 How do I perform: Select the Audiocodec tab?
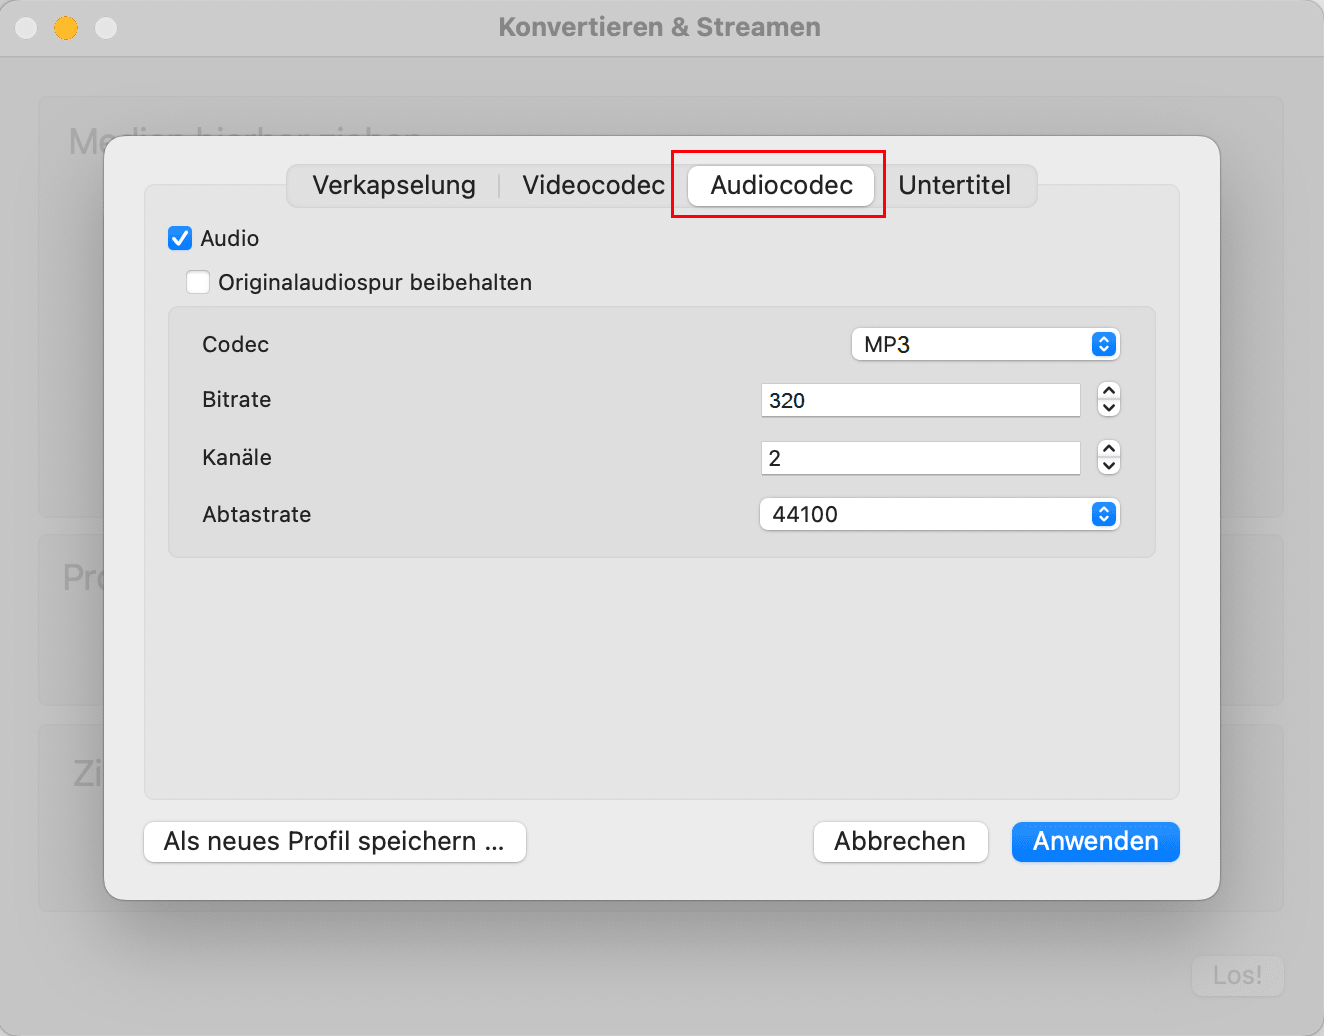tap(781, 185)
